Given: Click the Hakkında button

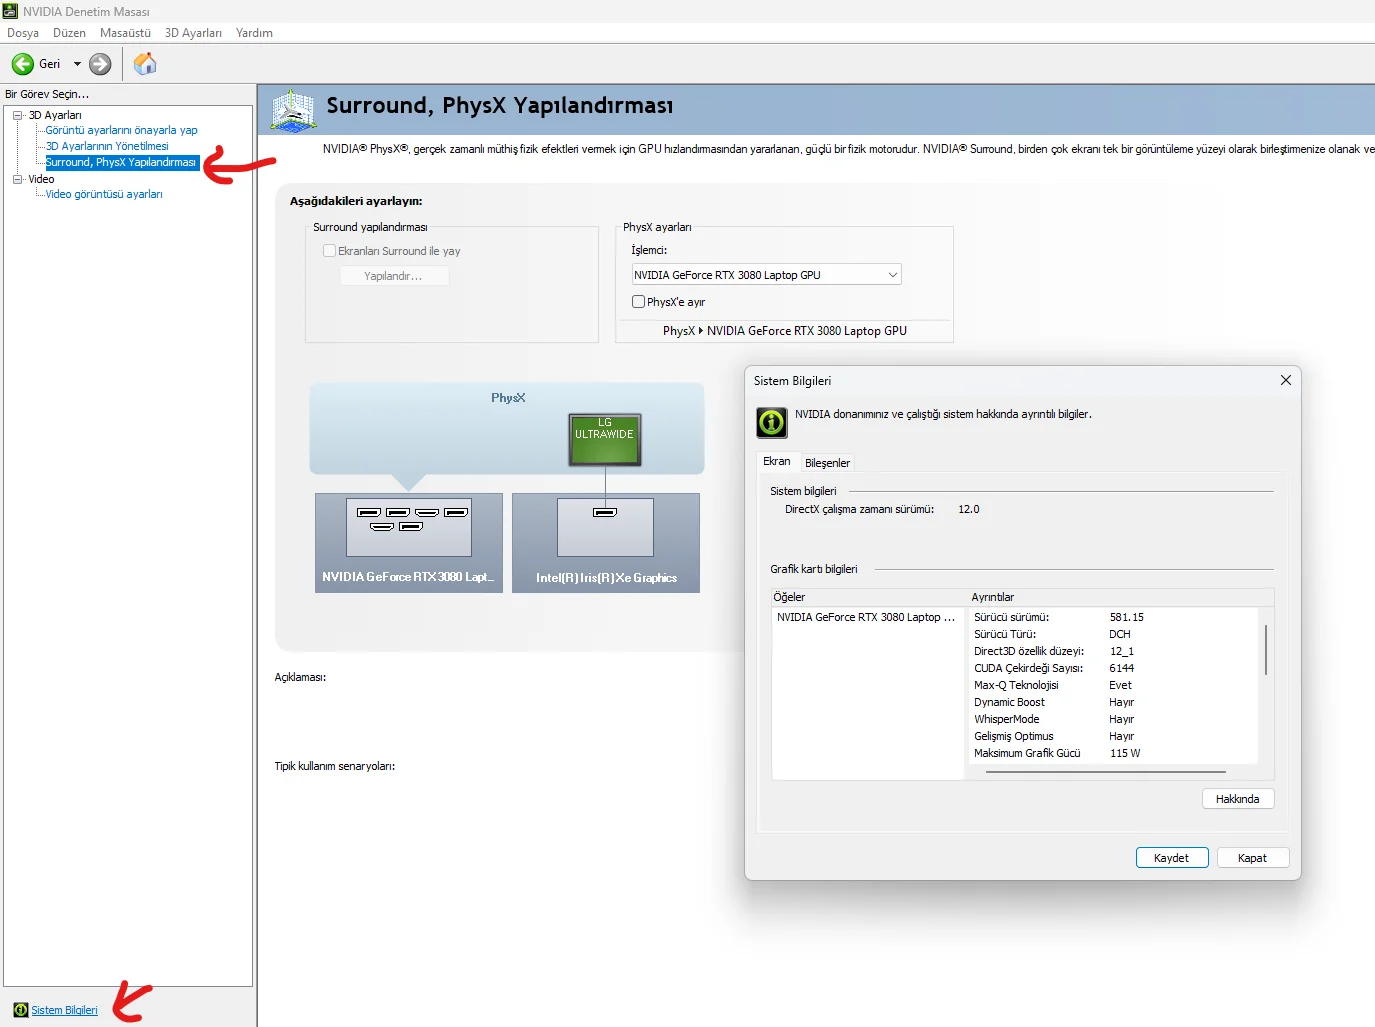Looking at the screenshot, I should pos(1238,799).
